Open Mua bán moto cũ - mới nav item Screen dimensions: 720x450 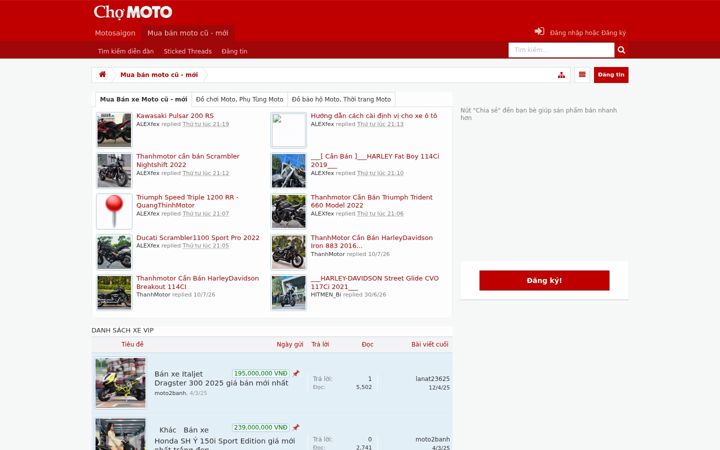click(x=187, y=33)
